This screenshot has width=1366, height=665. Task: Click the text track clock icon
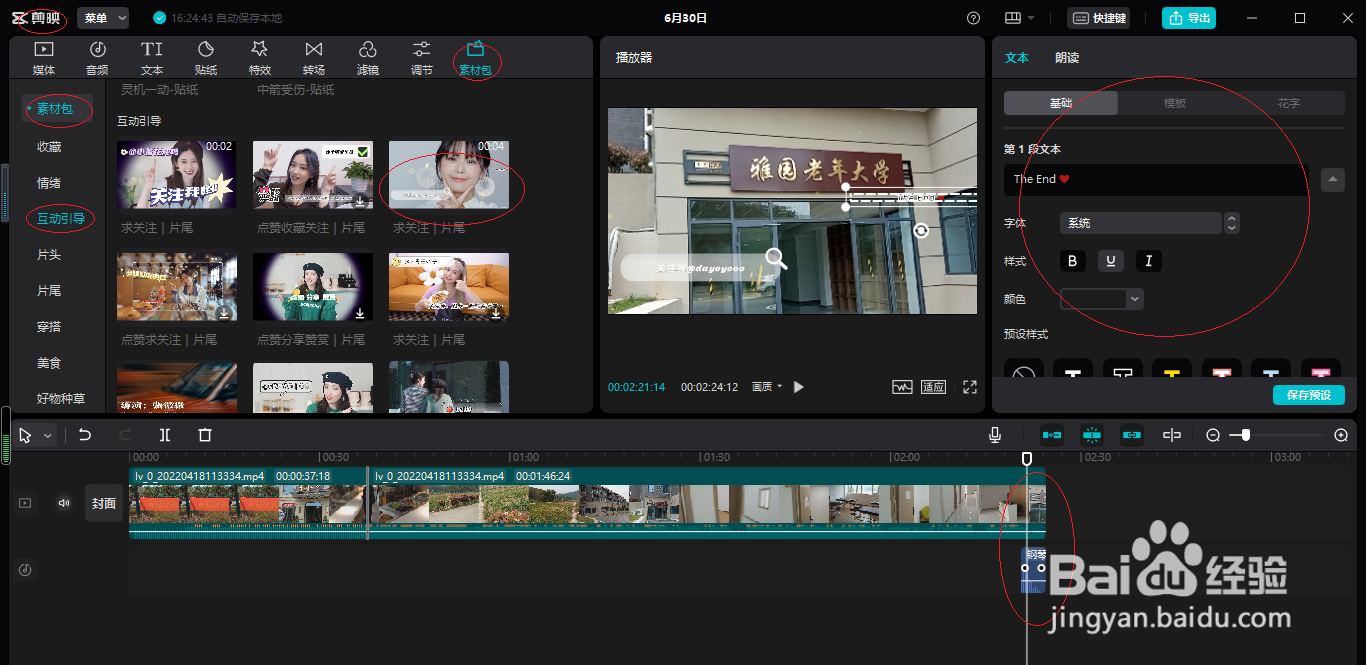25,570
